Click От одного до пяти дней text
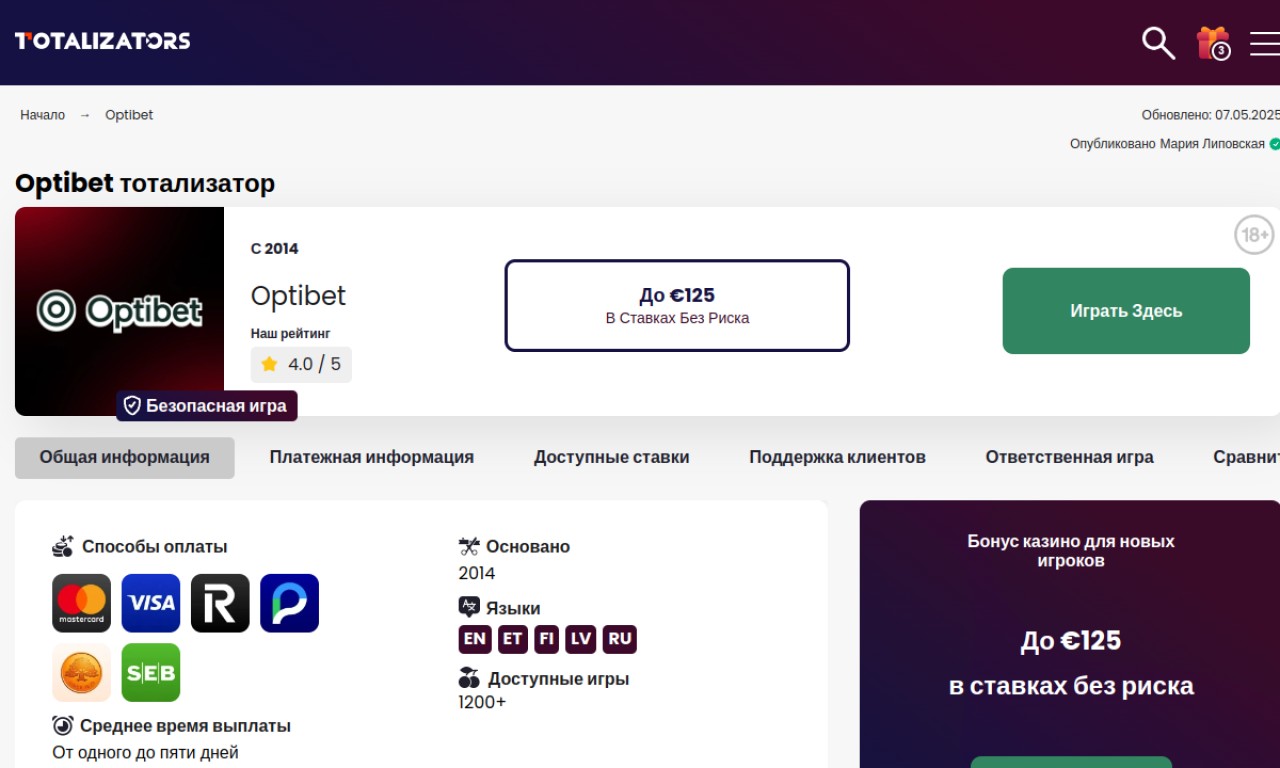The width and height of the screenshot is (1280, 768). 145,752
